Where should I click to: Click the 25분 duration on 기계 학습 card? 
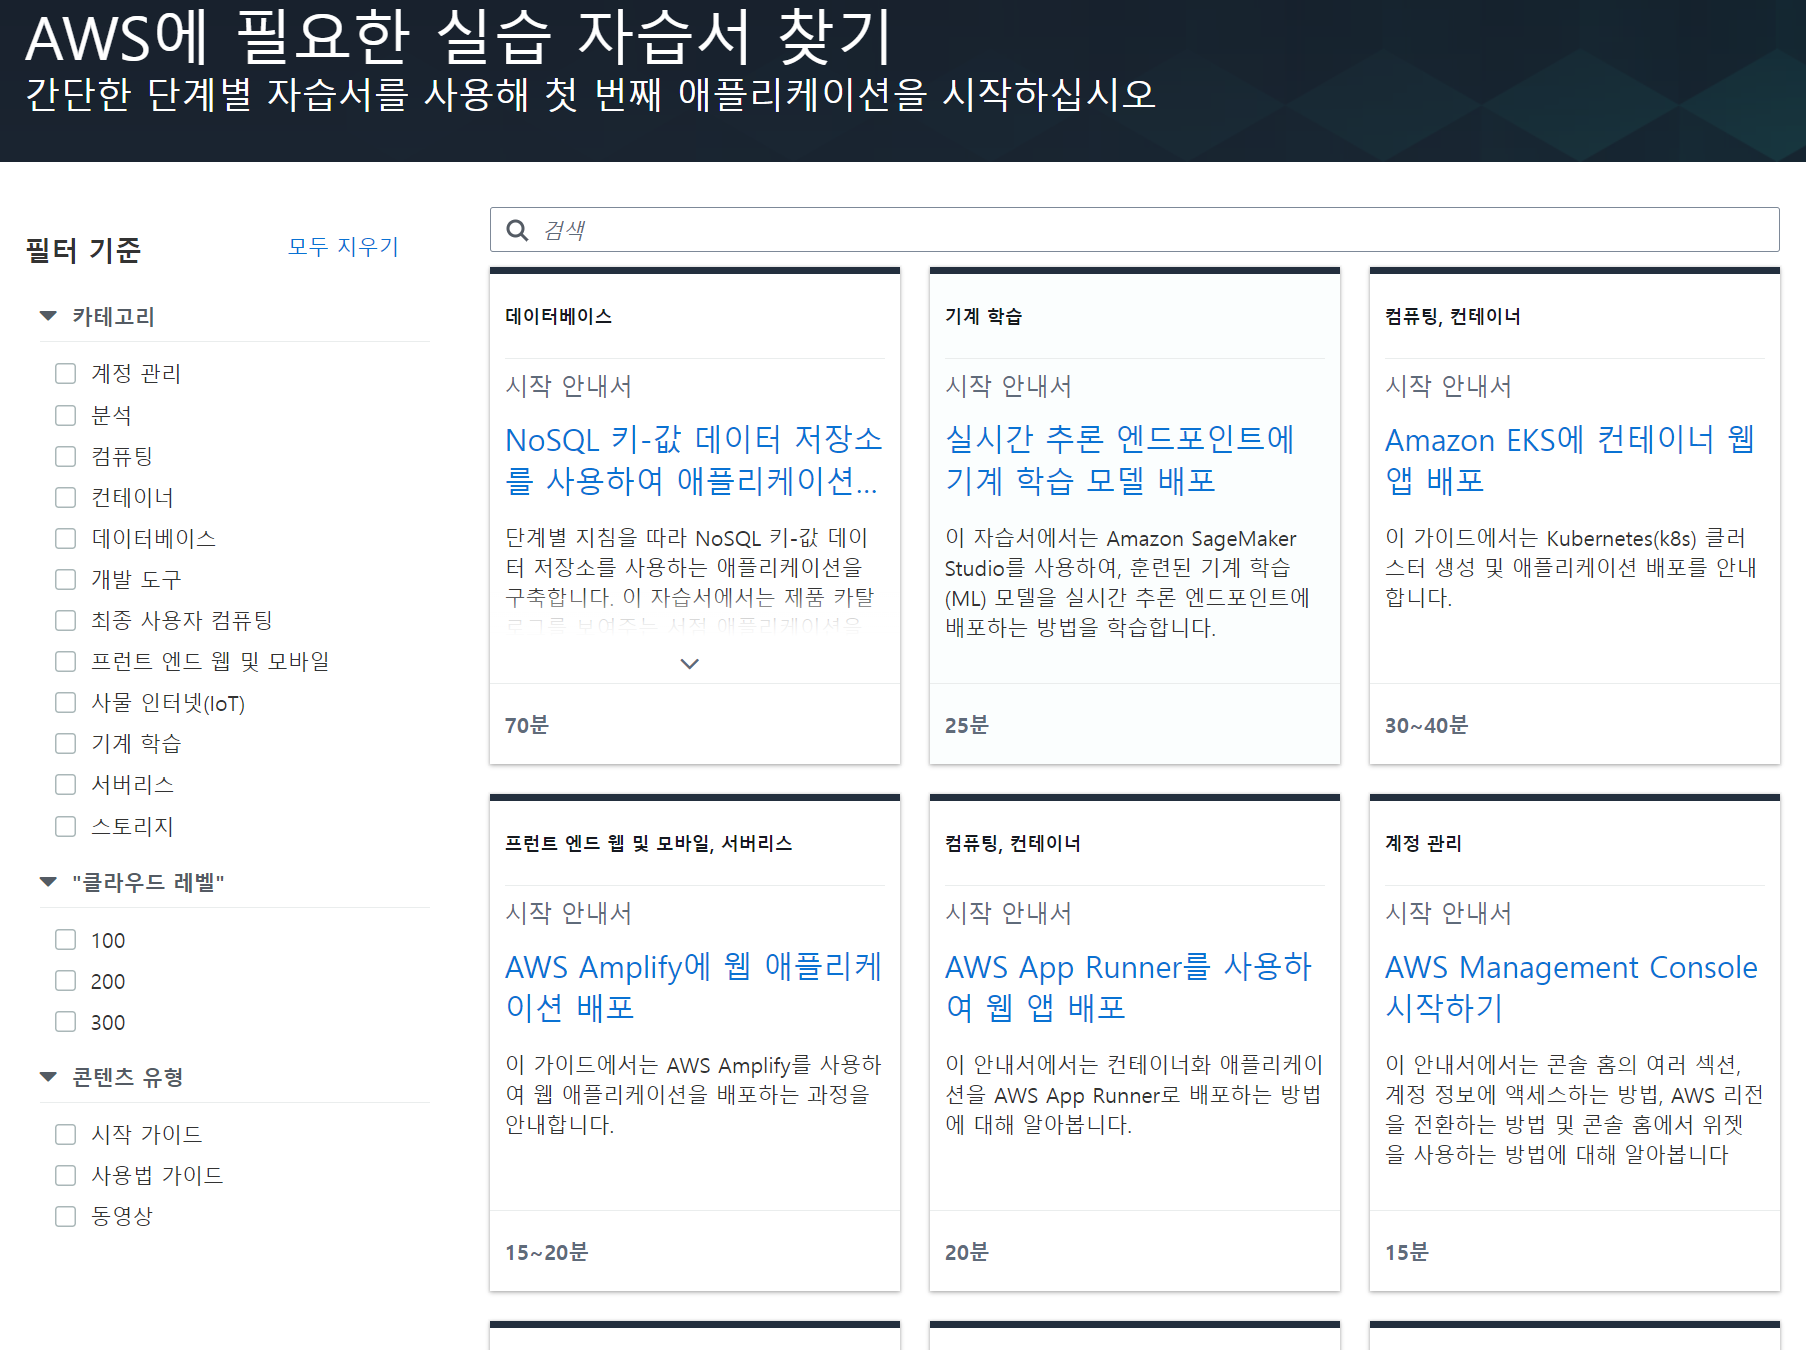967,725
